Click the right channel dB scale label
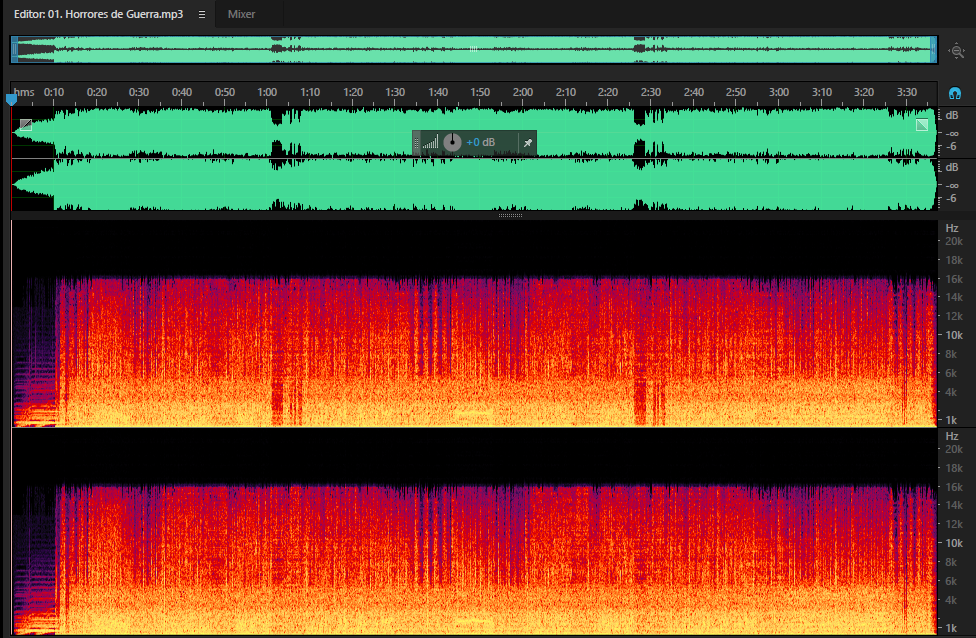Viewport: 976px width, 638px height. 952,167
